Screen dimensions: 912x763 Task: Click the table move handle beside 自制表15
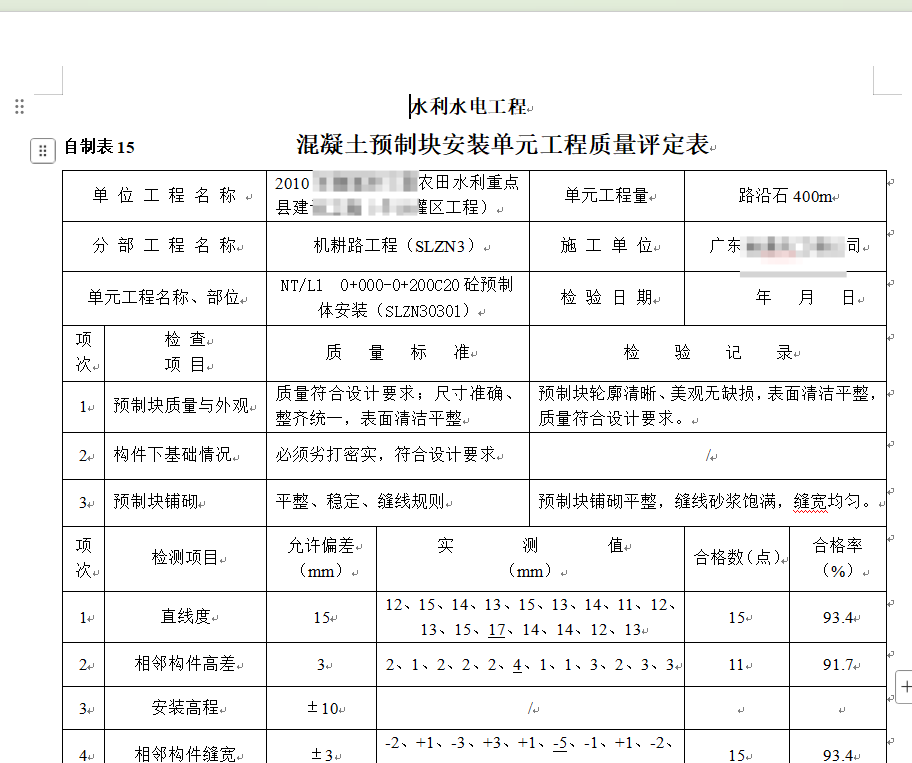[42, 151]
